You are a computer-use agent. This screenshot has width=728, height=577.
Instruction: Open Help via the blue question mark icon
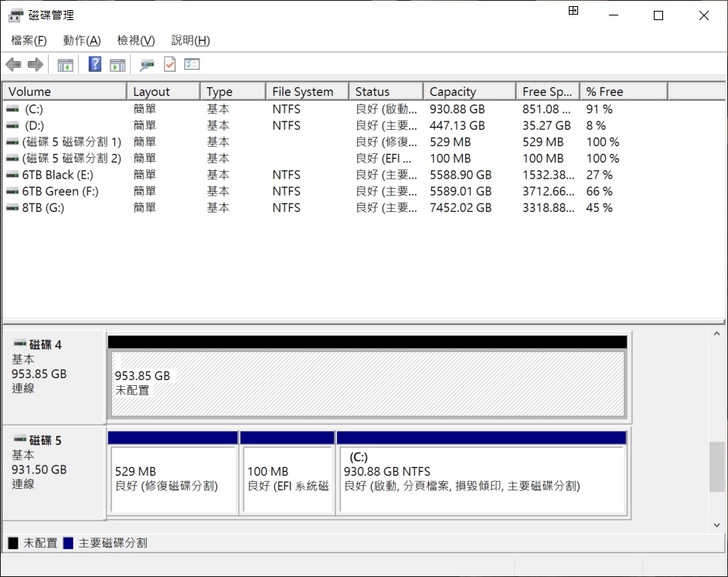click(95, 64)
